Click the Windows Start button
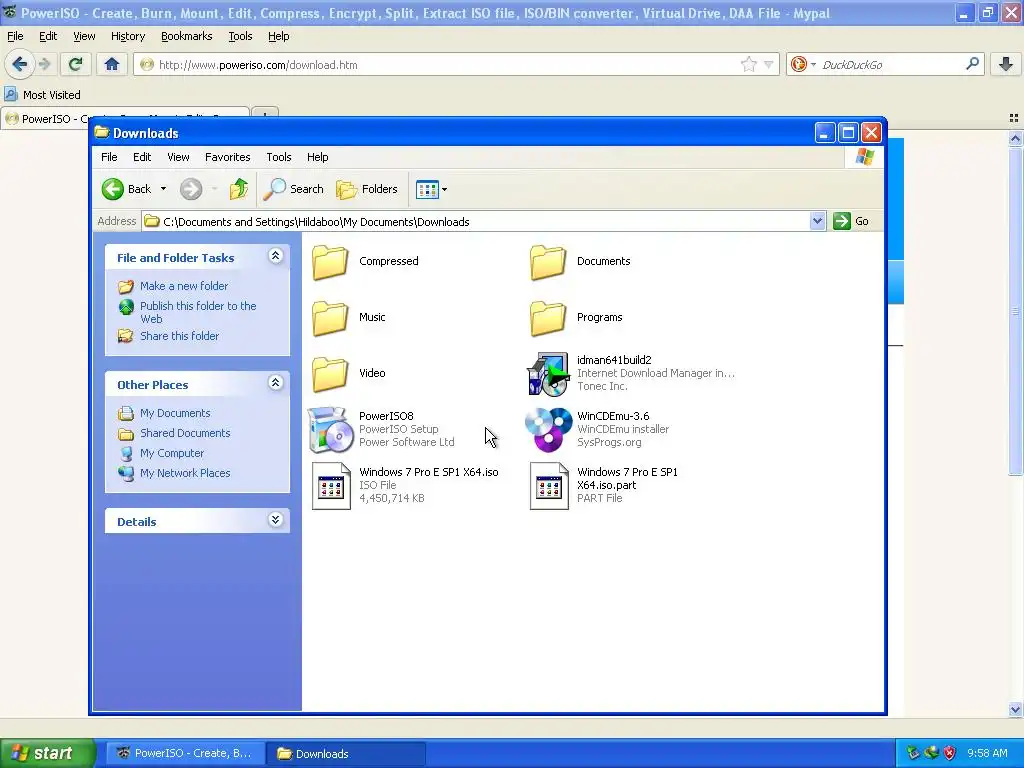This screenshot has width=1024, height=768. coord(47,753)
